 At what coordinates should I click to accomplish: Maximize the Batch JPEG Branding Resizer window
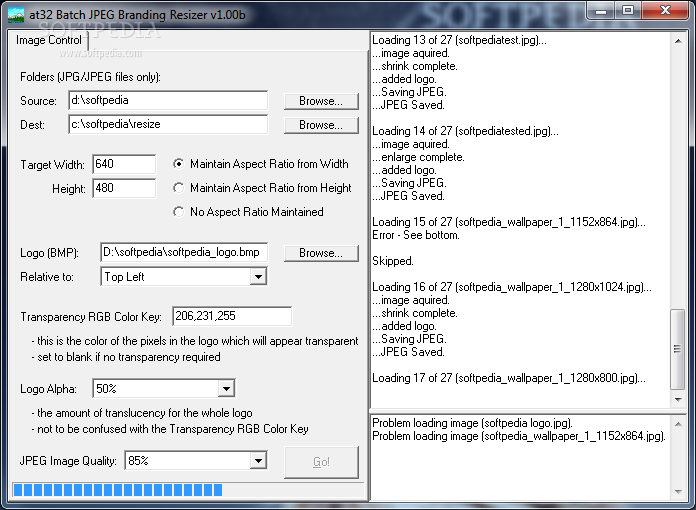click(x=628, y=11)
